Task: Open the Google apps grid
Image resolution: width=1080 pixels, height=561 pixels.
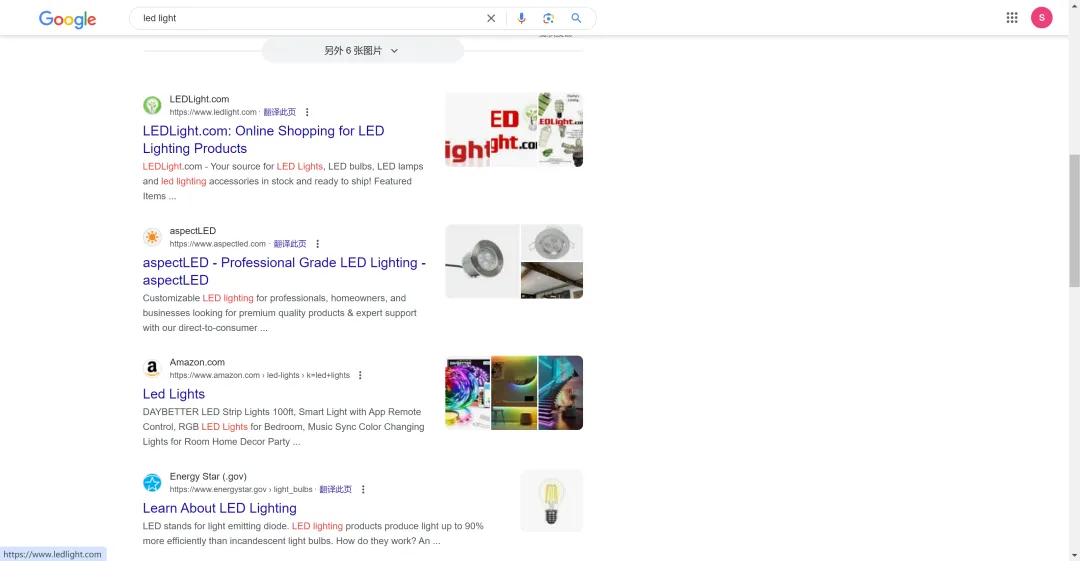Action: (x=1012, y=18)
